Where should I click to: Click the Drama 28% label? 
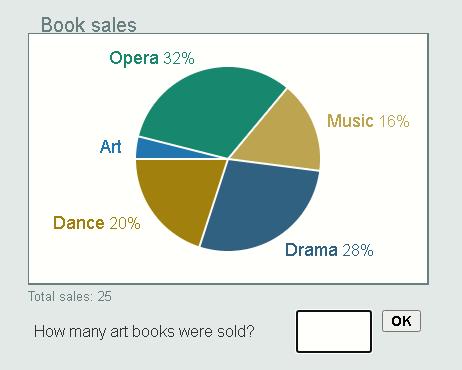coord(329,250)
